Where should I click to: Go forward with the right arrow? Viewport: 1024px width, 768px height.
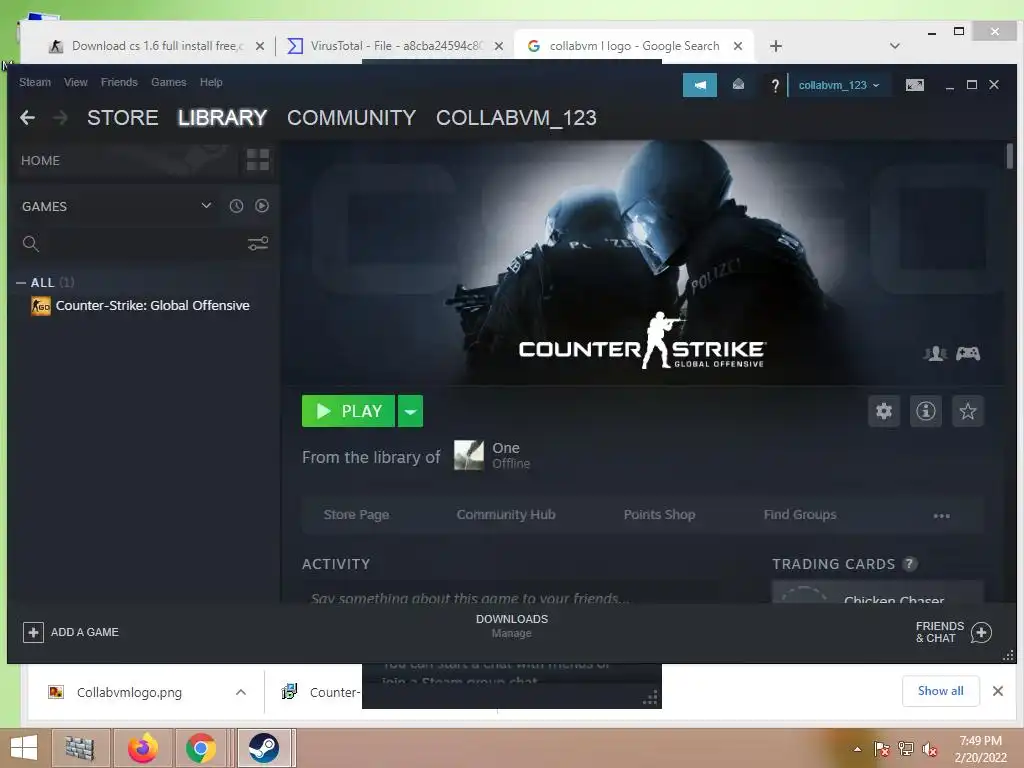[x=60, y=118]
